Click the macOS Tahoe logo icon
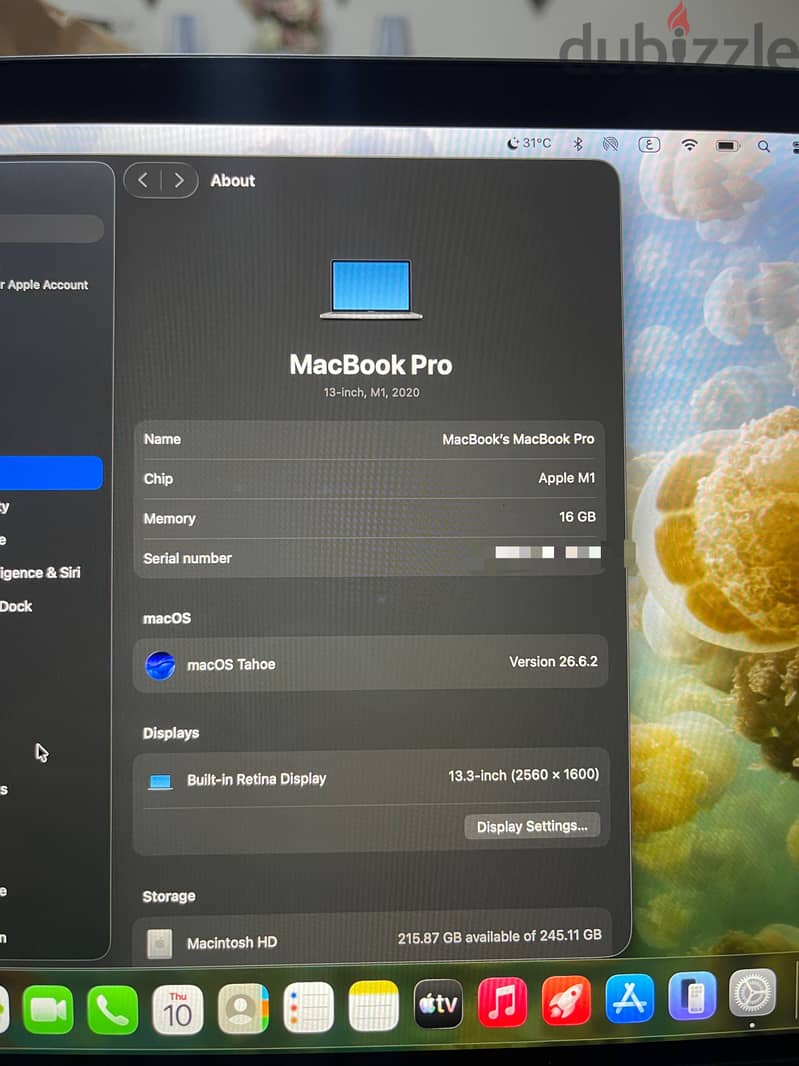The height and width of the screenshot is (1066, 799). click(160, 665)
